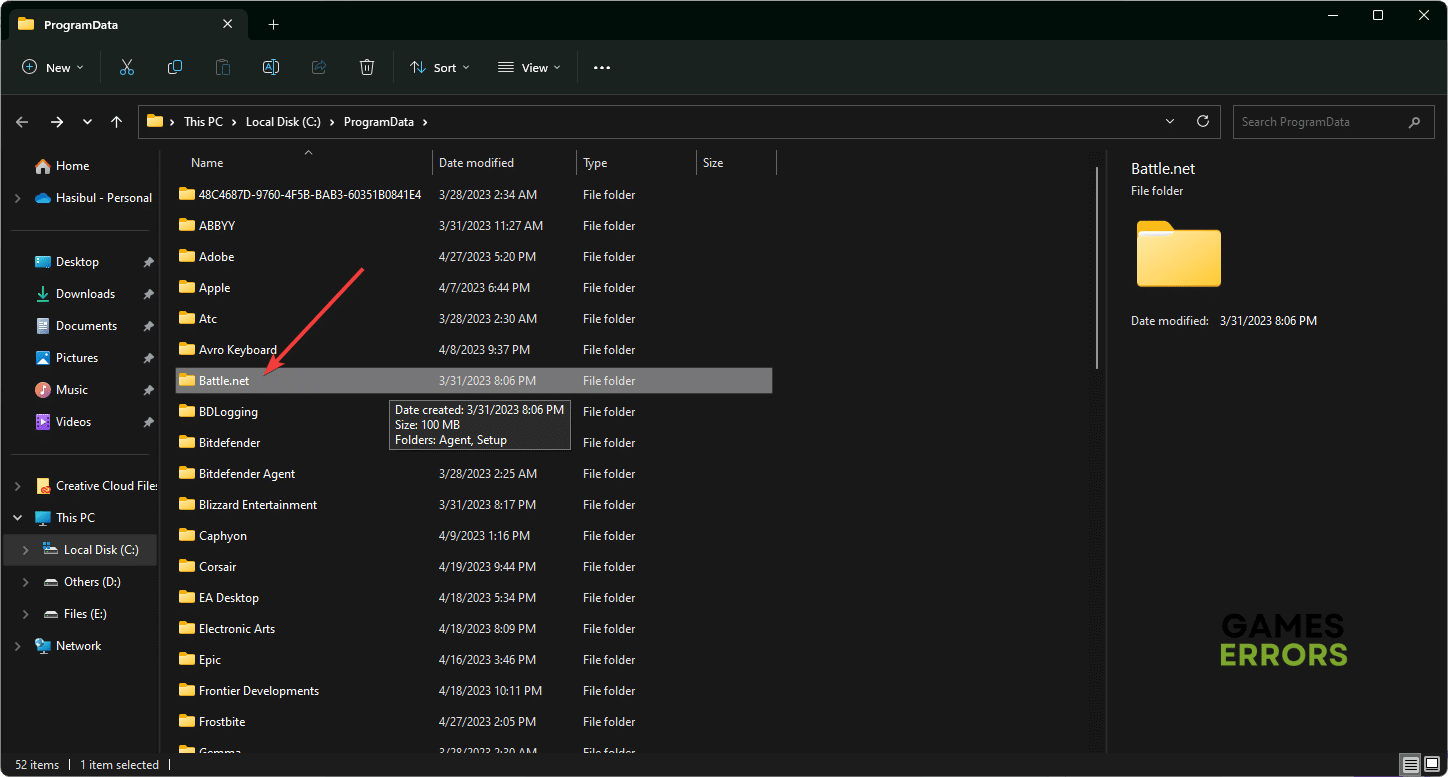Navigate back with the Back arrow

(23, 122)
